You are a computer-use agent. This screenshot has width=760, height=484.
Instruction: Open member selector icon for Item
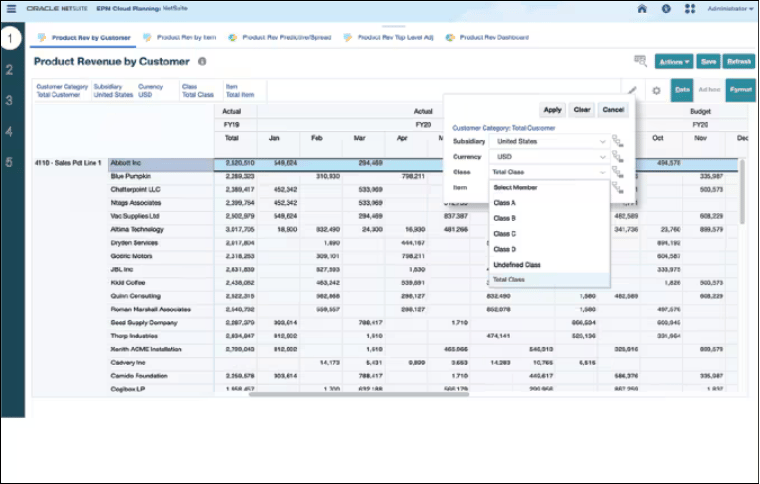click(618, 188)
